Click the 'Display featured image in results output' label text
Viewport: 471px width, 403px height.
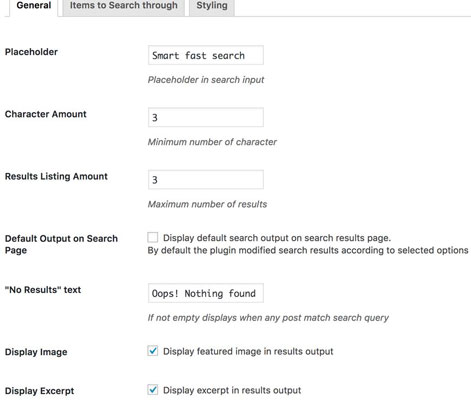[x=248, y=351]
